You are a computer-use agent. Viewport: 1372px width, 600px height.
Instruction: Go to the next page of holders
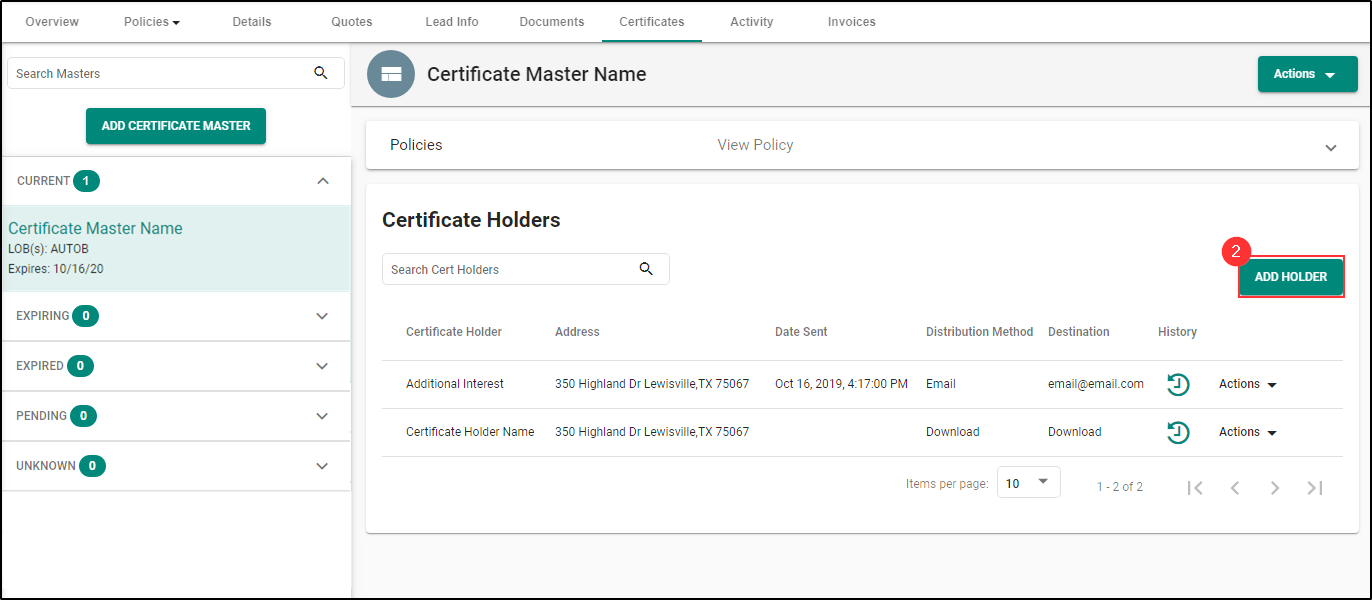click(1275, 487)
